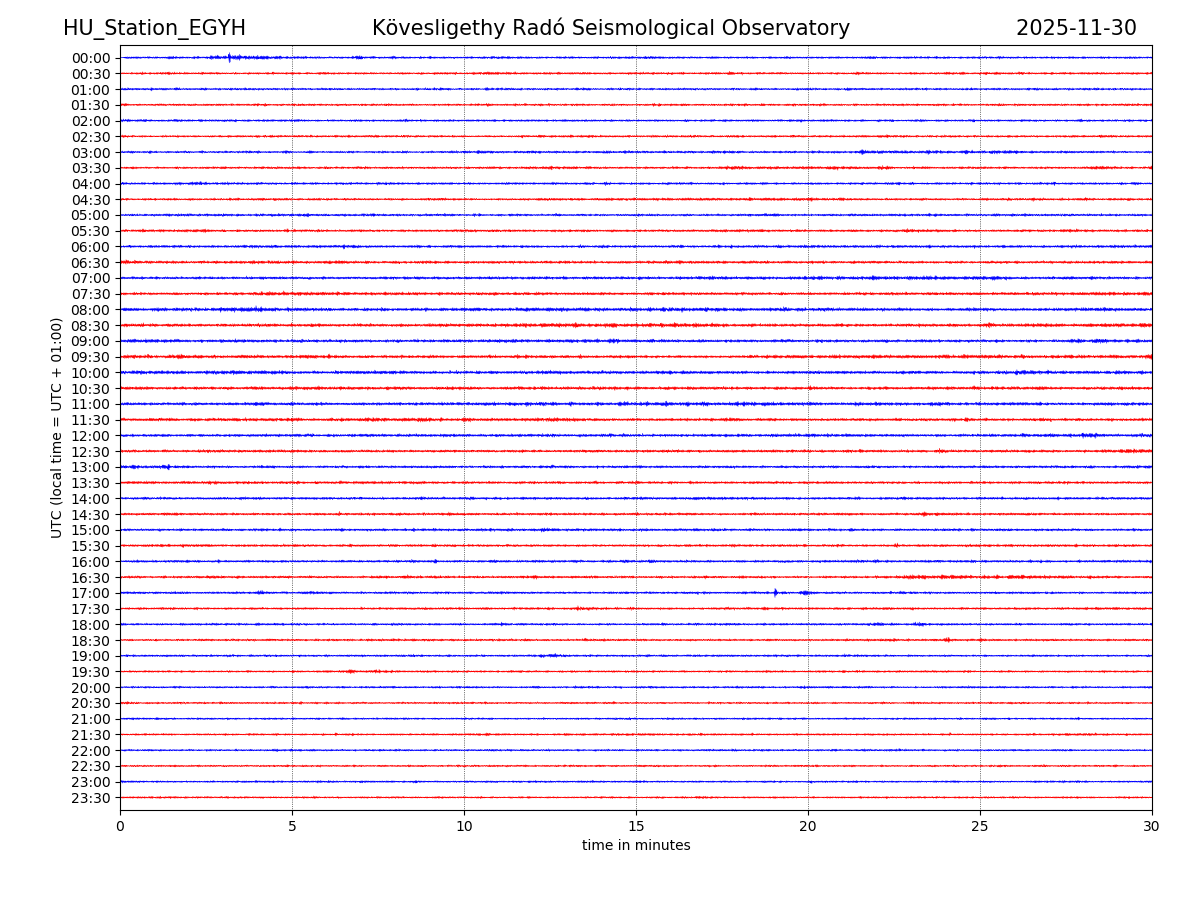
Task: Click the spike on the 00:00 trace
Action: [229, 57]
